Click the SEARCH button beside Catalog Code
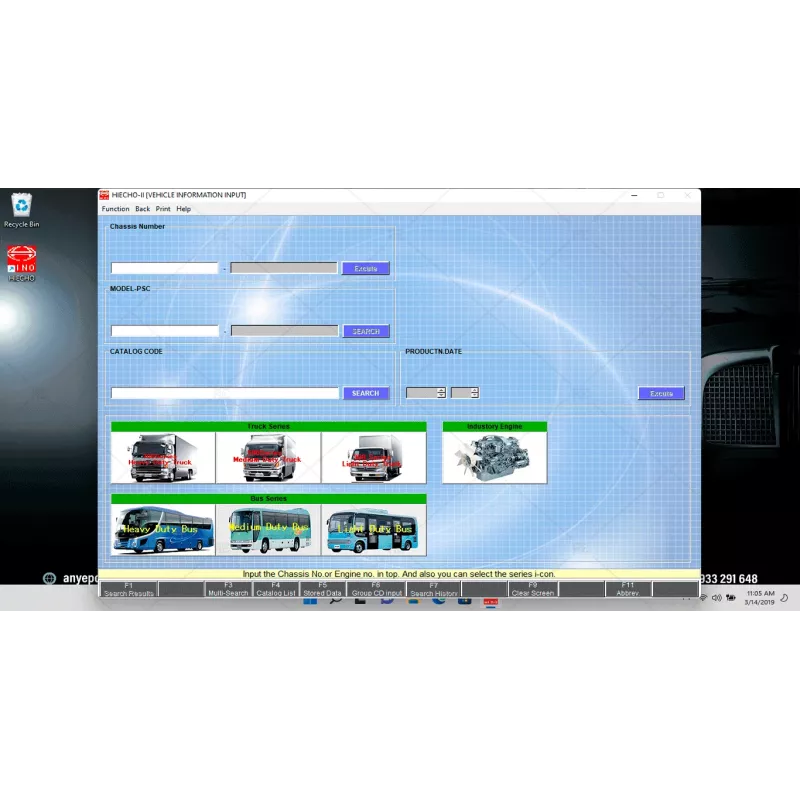 pyautogui.click(x=365, y=393)
